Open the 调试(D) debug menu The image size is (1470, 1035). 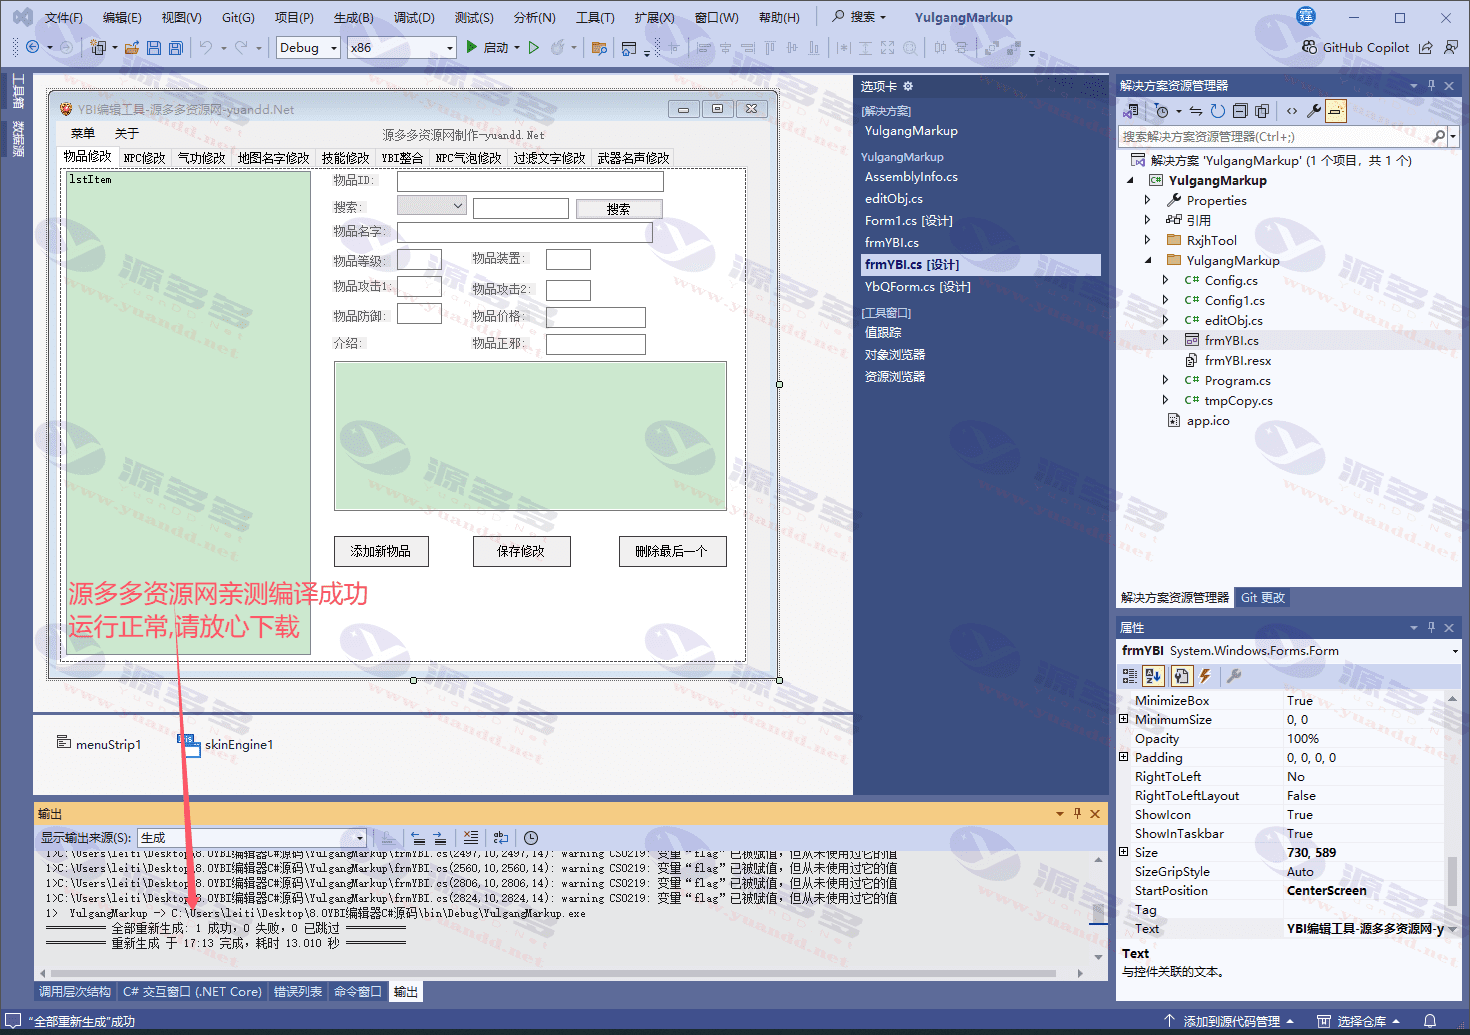tap(414, 17)
